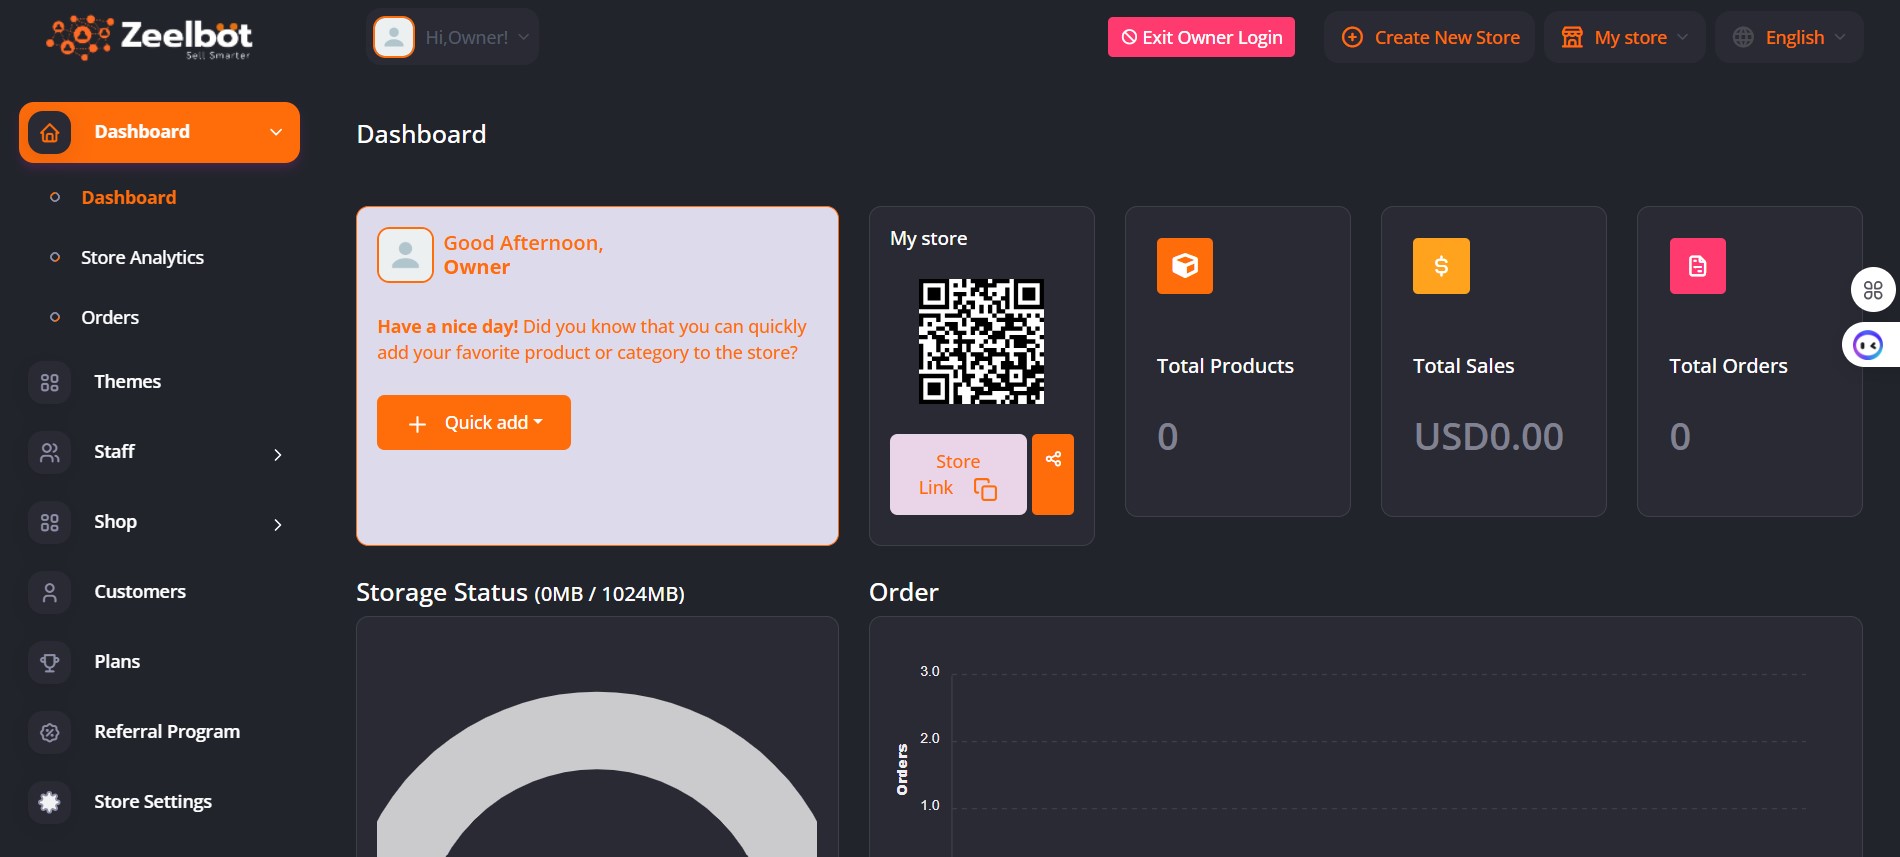Click the pink Total Orders document icon
This screenshot has height=857, width=1900.
1697,266
